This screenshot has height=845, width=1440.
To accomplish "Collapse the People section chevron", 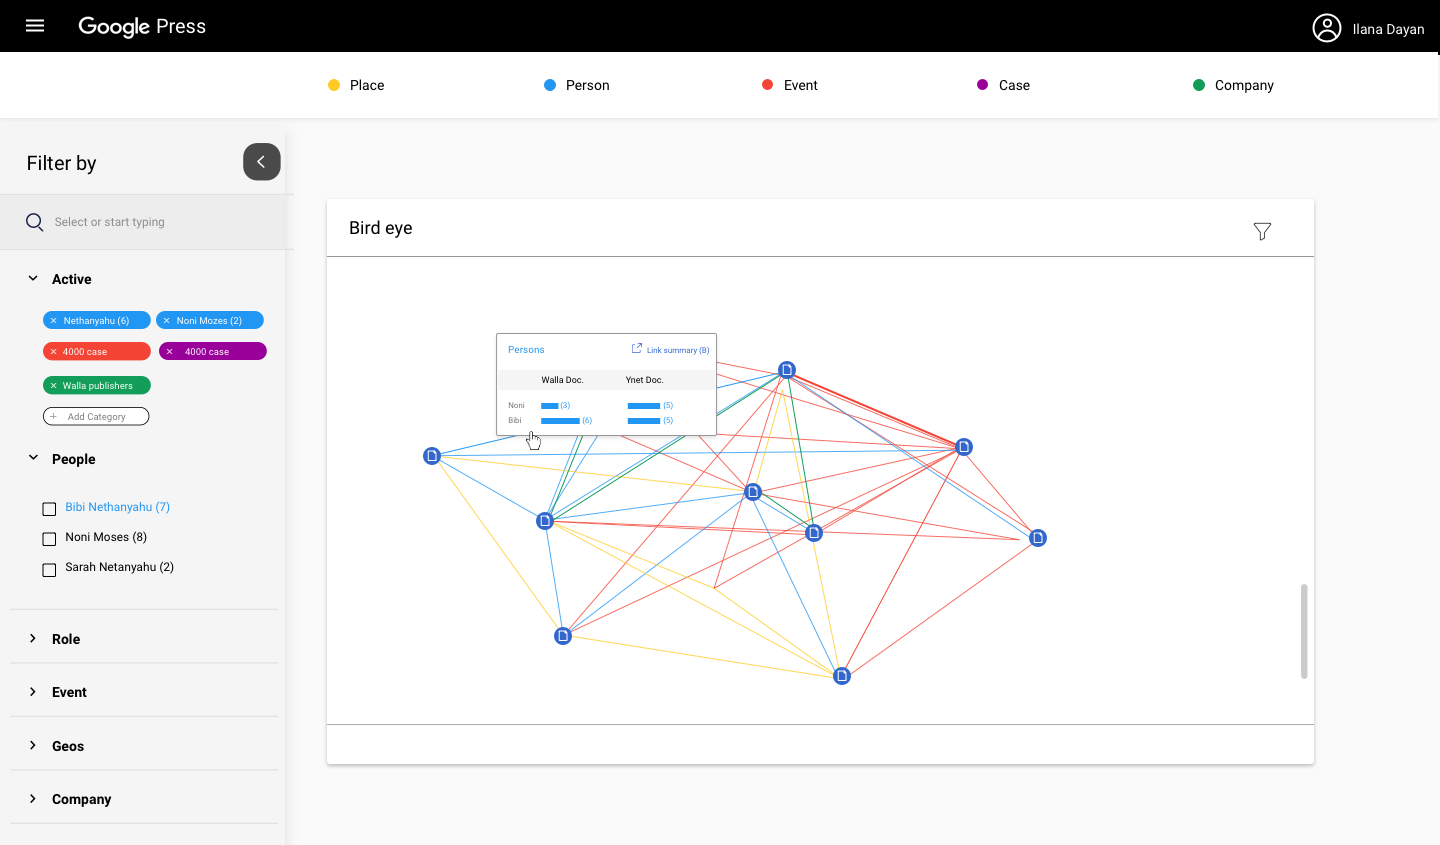I will [x=33, y=458].
